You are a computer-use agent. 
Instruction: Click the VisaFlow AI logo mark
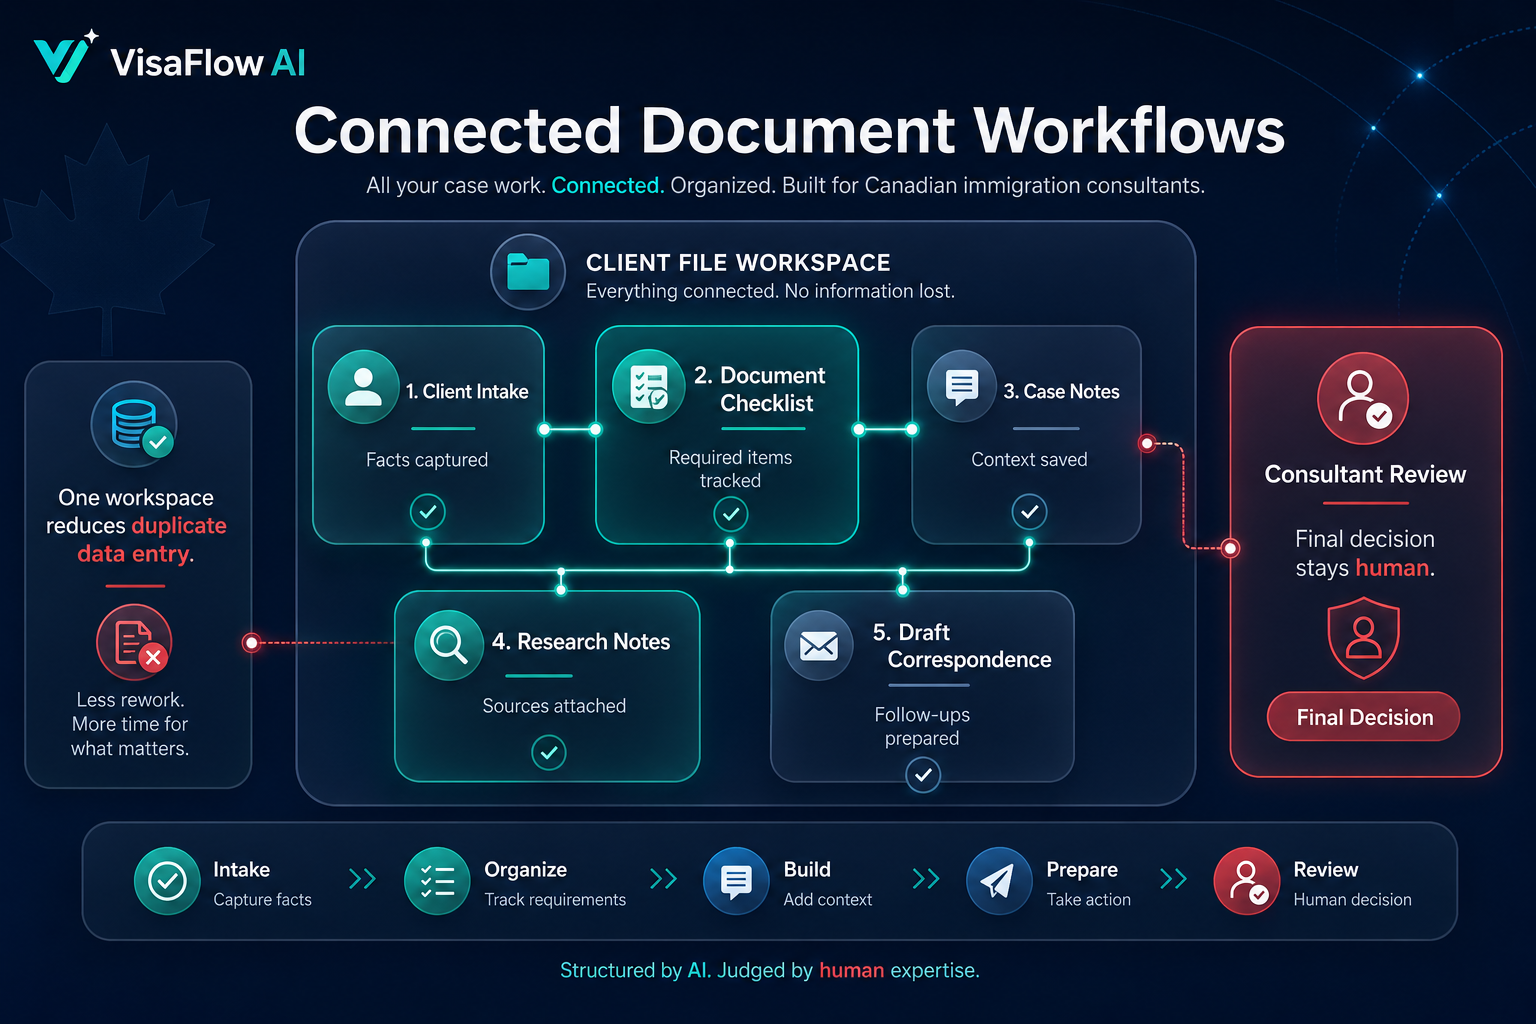(65, 57)
